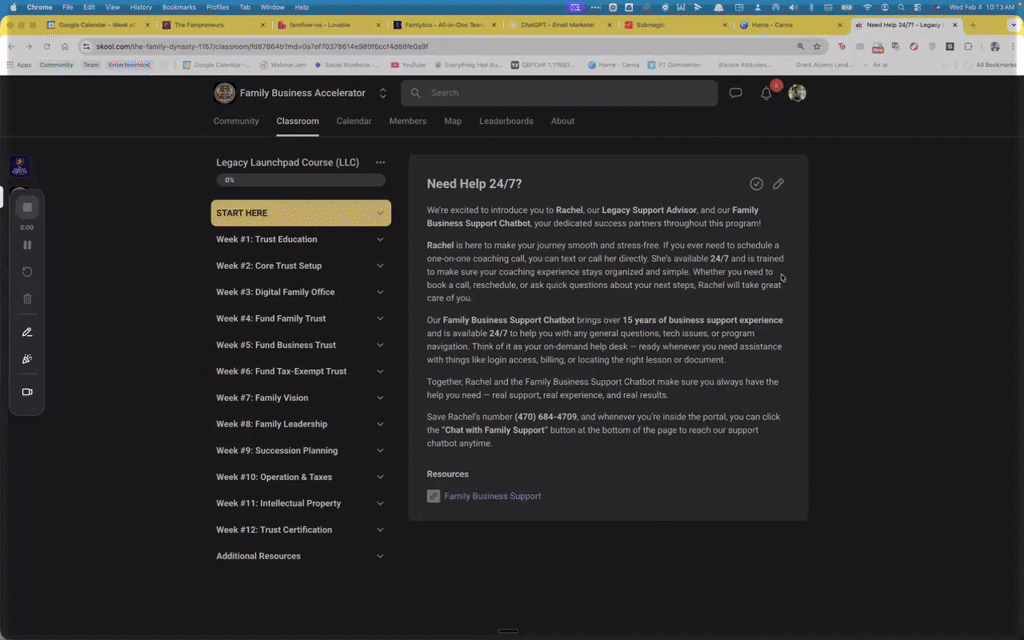Open the Leaderboards tab
This screenshot has width=1024, height=640.
click(x=506, y=121)
